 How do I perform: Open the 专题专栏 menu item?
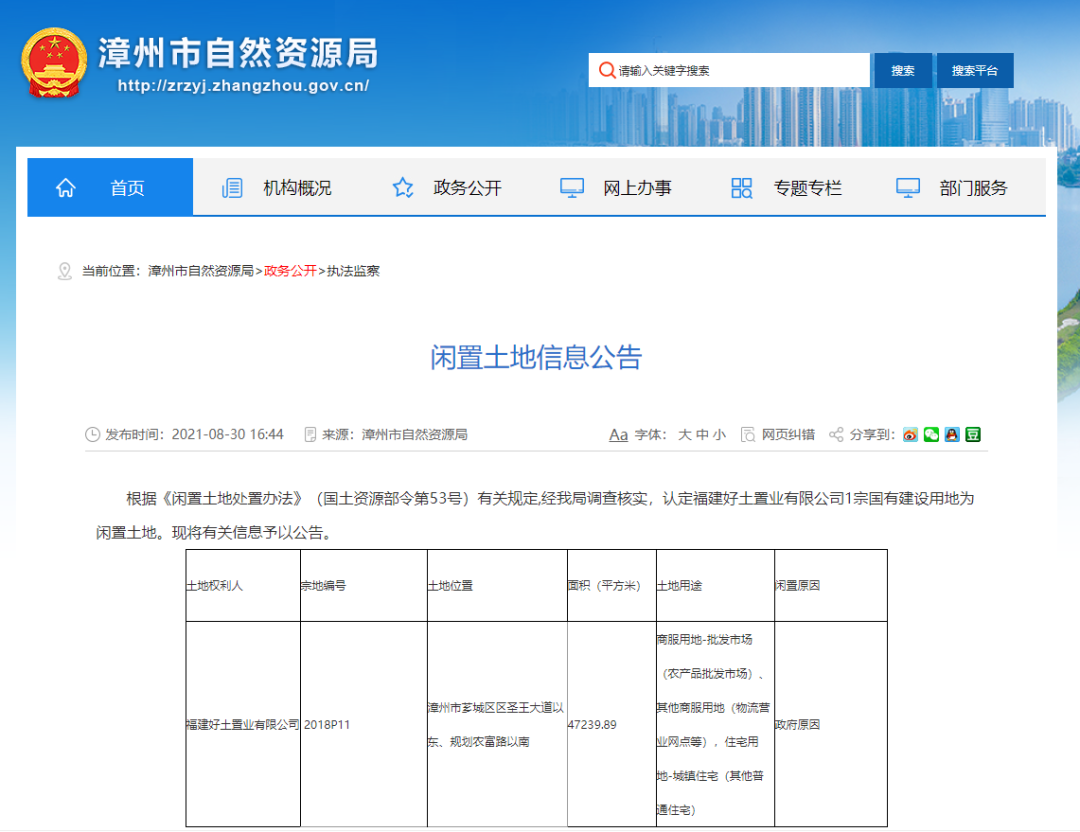coord(807,188)
